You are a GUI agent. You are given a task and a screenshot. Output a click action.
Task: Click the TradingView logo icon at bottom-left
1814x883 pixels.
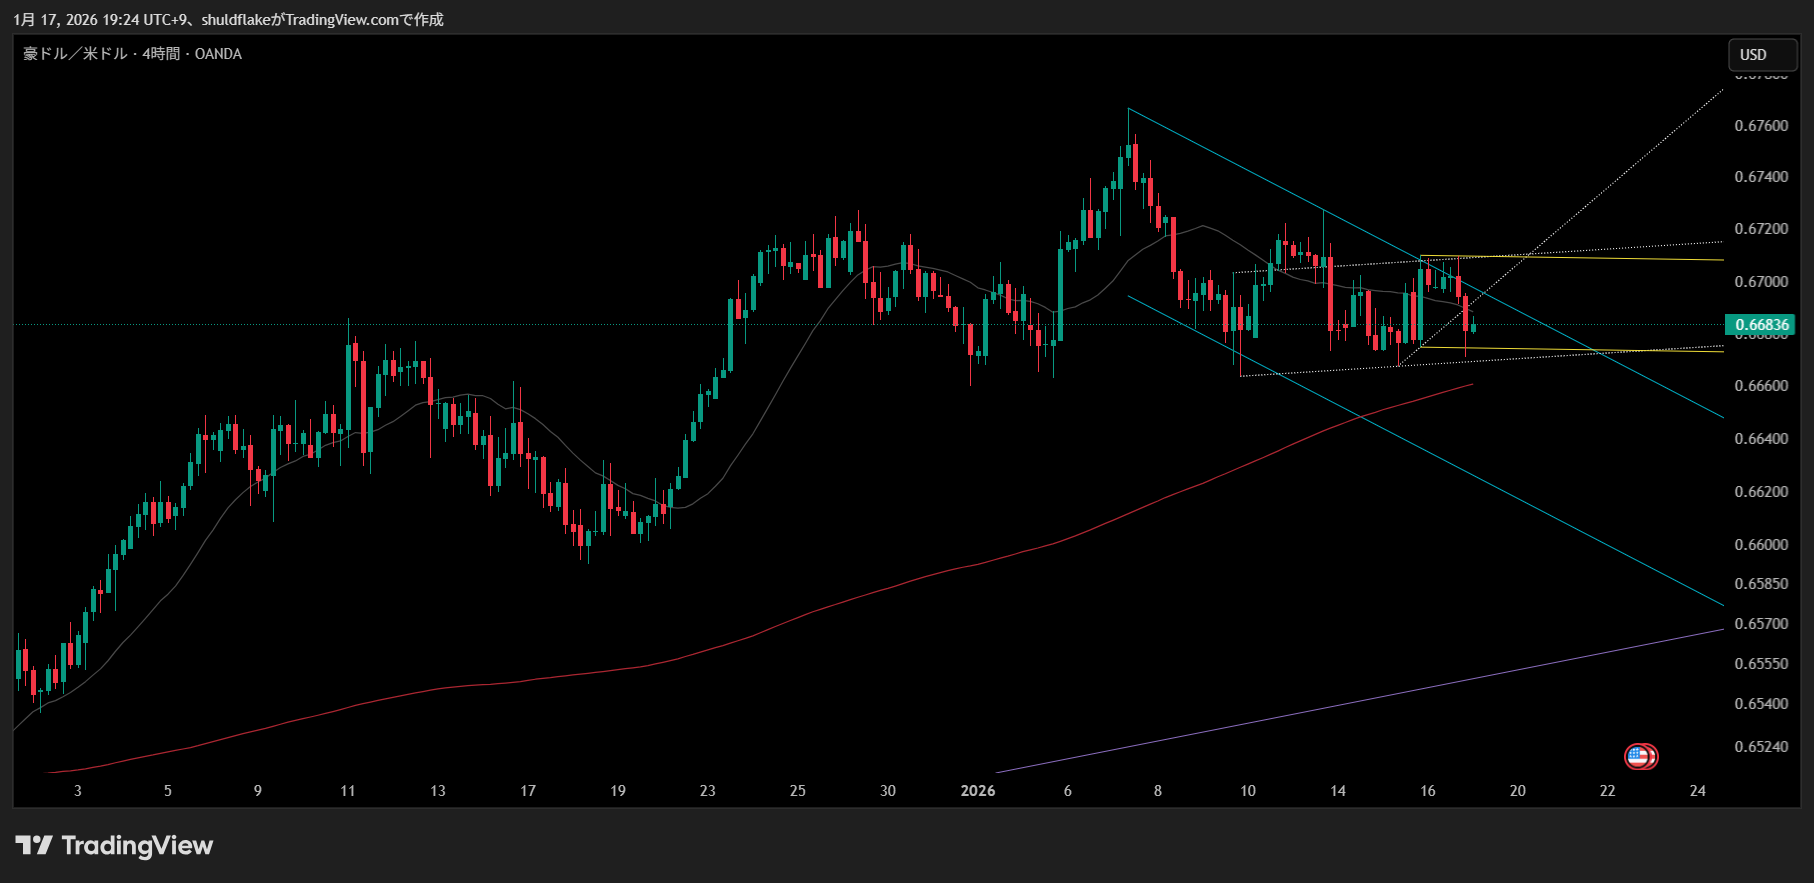[x=33, y=846]
